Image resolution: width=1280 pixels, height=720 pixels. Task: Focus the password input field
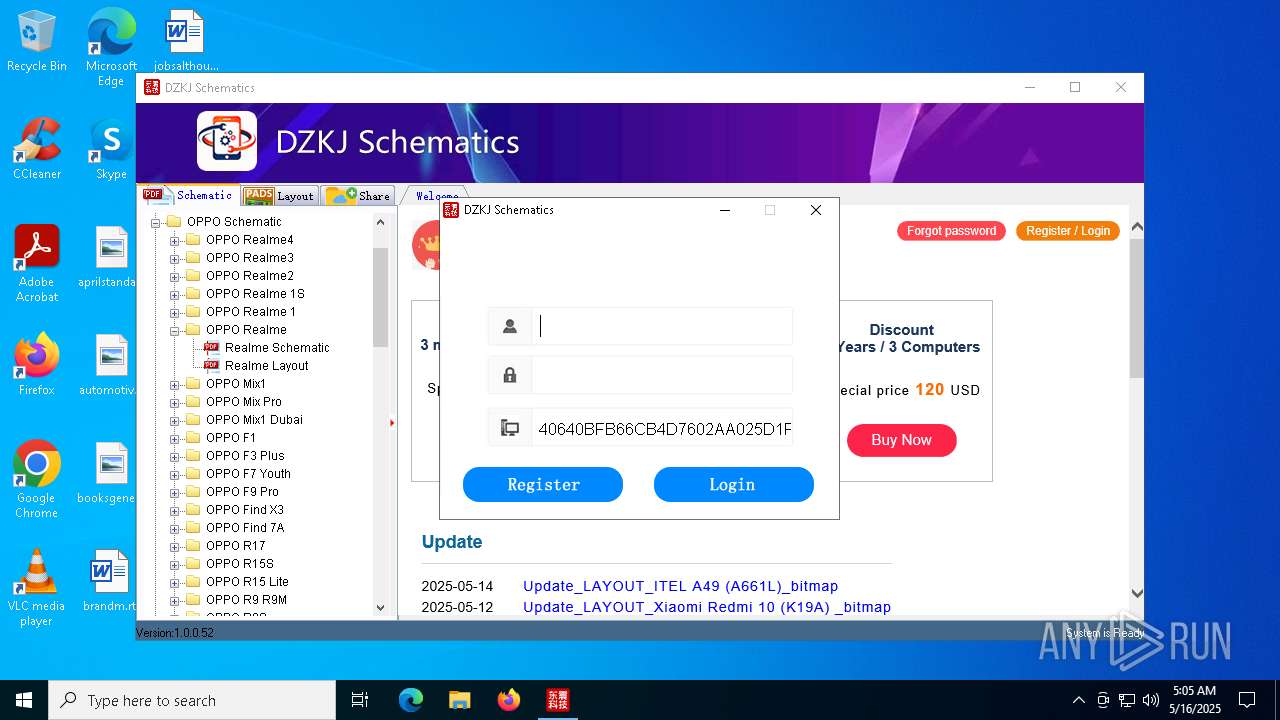pyautogui.click(x=662, y=375)
